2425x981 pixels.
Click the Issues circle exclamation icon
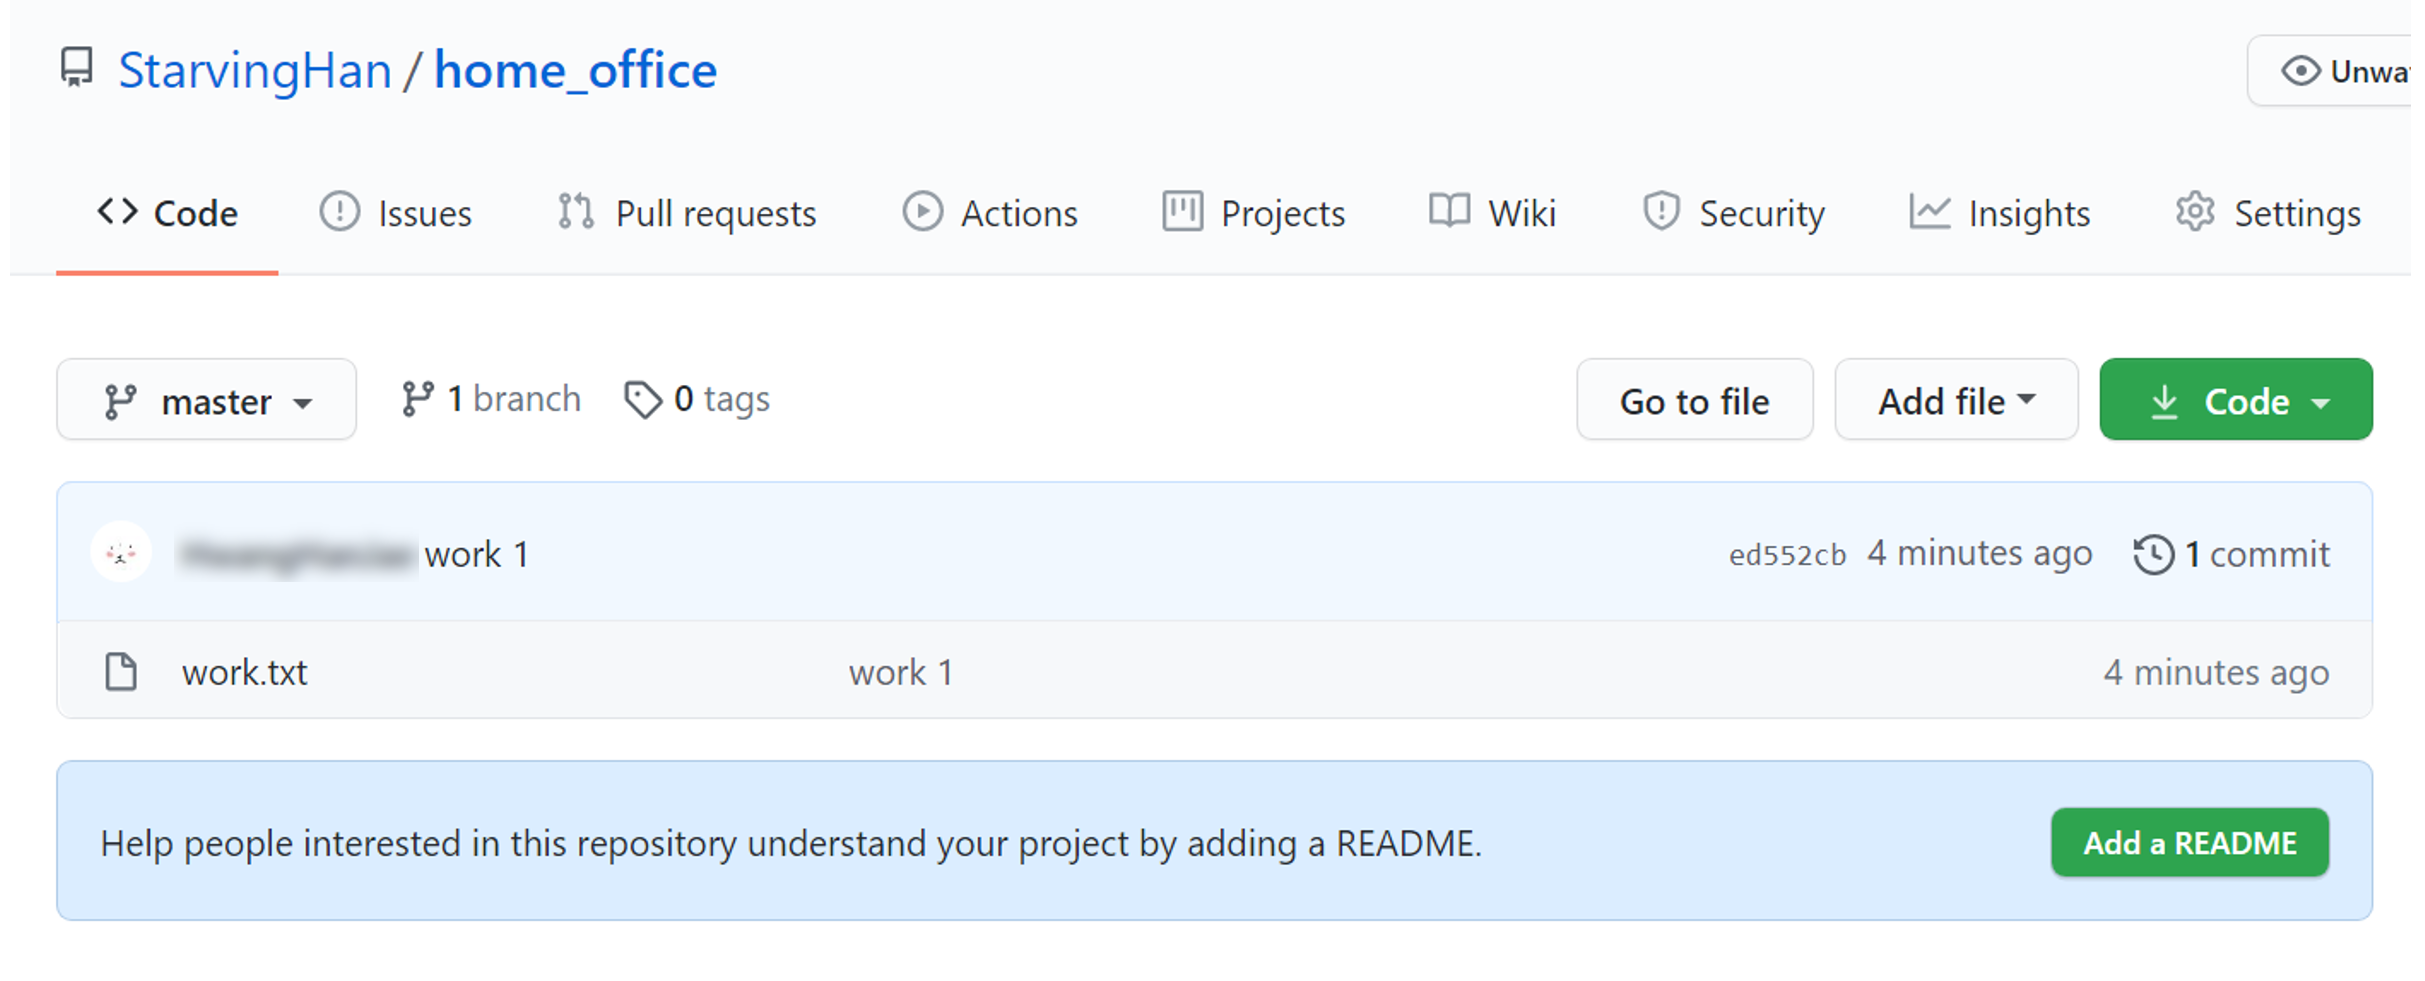point(340,212)
